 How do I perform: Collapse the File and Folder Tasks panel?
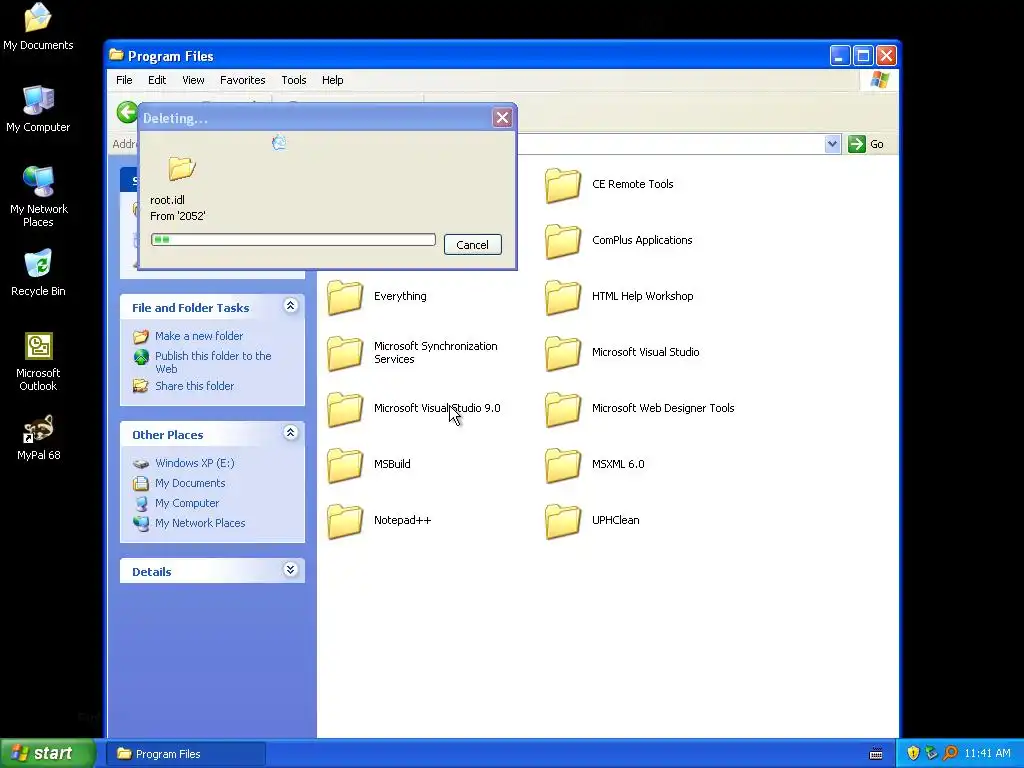(291, 306)
